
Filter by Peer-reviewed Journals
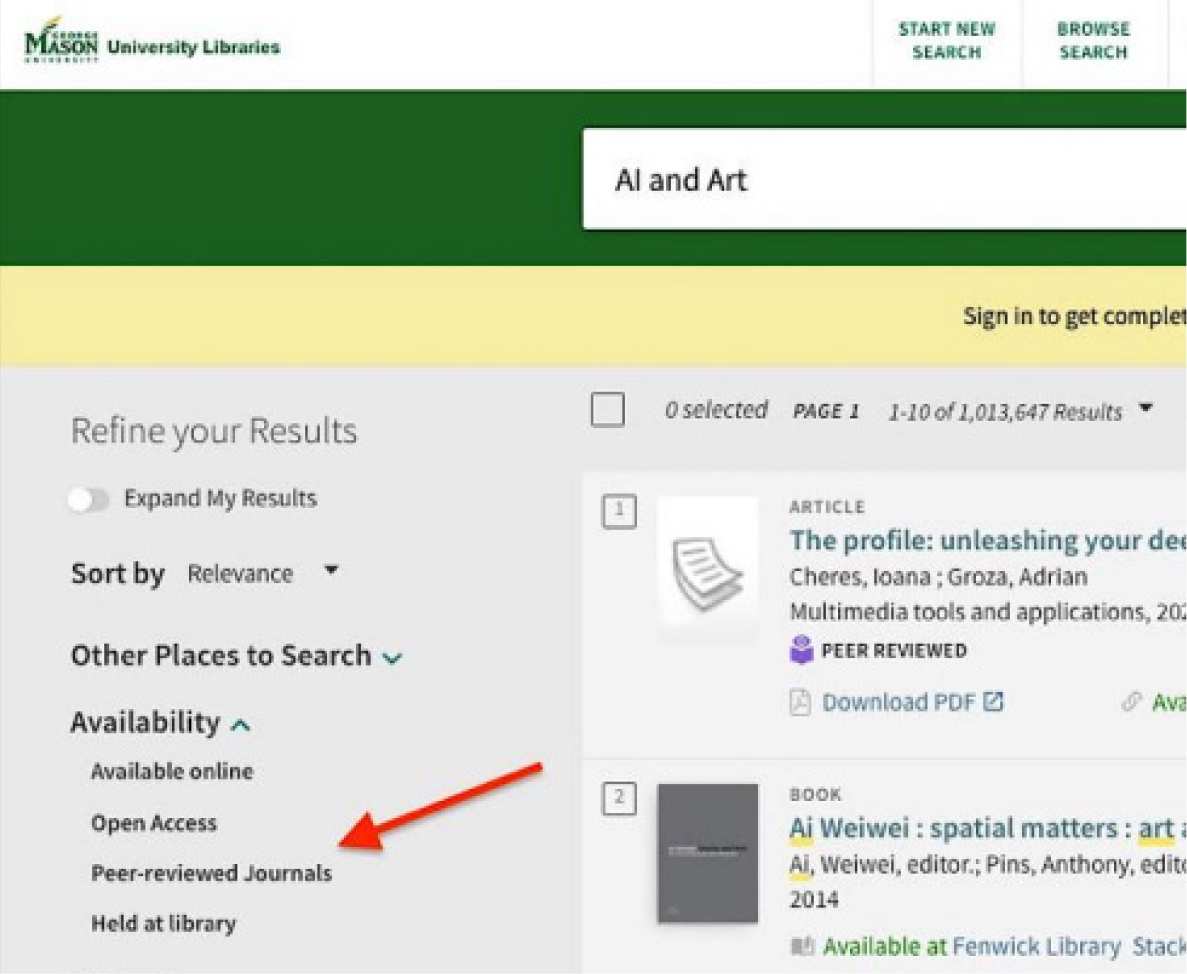tap(211, 873)
